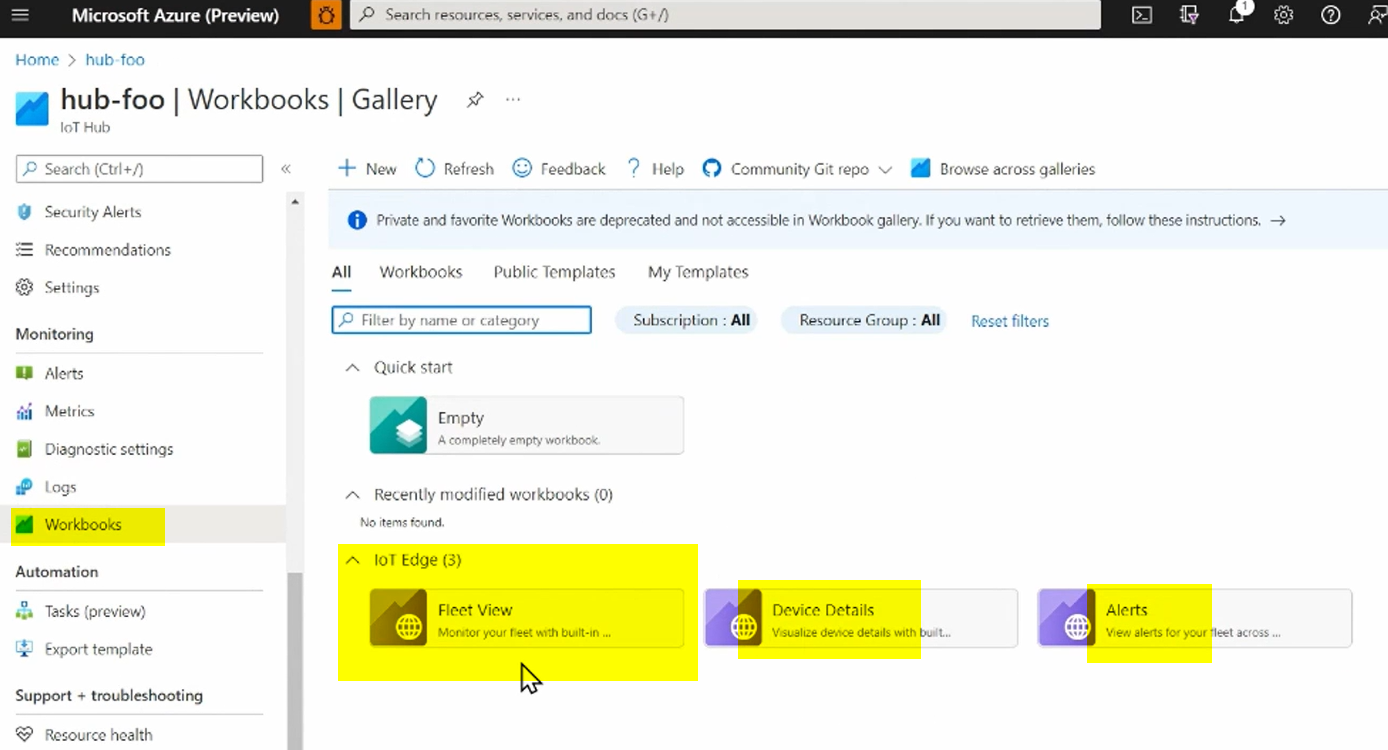Click the orange preview bug icon
Viewport: 1388px width, 750px height.
click(326, 15)
